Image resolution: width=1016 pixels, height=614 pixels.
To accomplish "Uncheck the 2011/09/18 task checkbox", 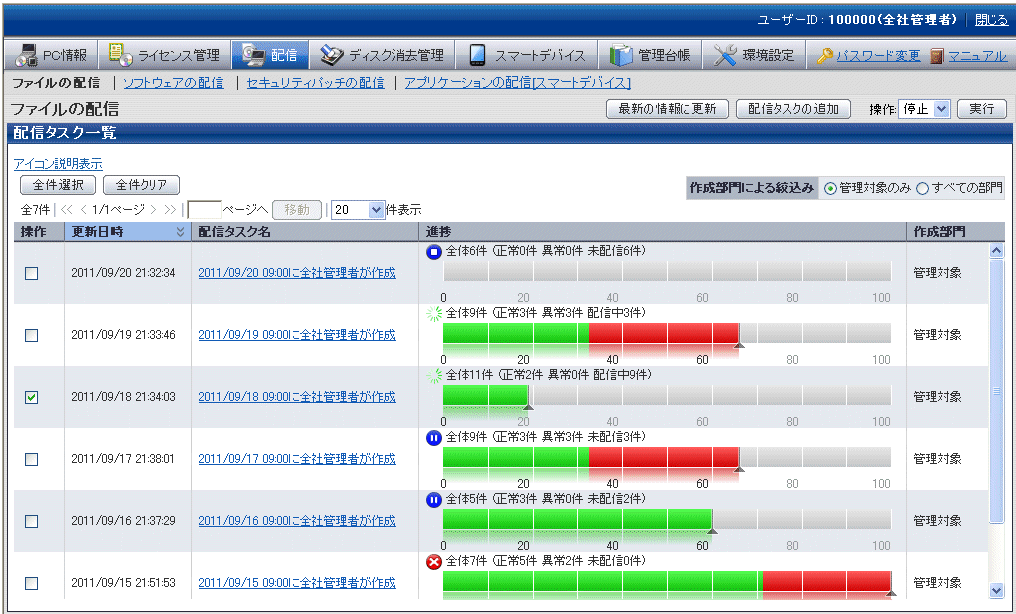I will pyautogui.click(x=32, y=397).
